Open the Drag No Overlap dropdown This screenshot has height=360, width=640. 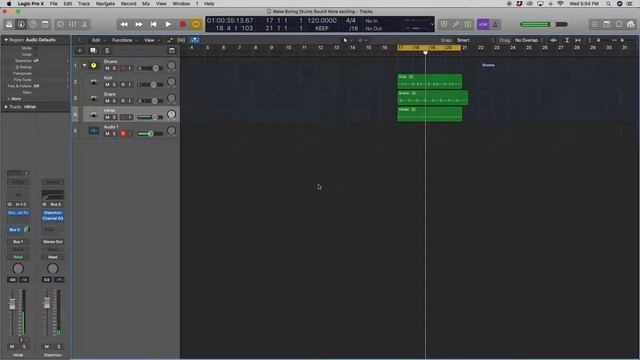pyautogui.click(x=528, y=40)
